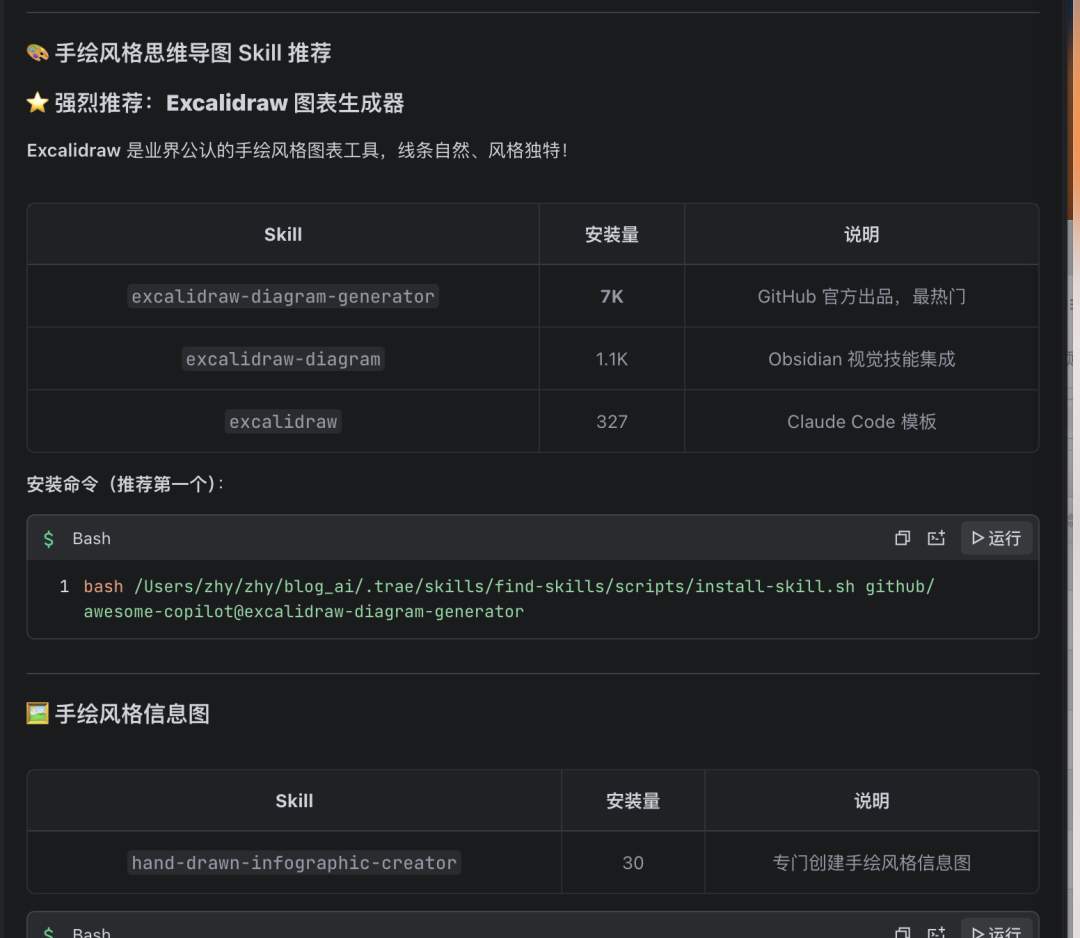This screenshot has width=1080, height=938.
Task: Click the 安装量 header above 30
Action: coord(633,801)
